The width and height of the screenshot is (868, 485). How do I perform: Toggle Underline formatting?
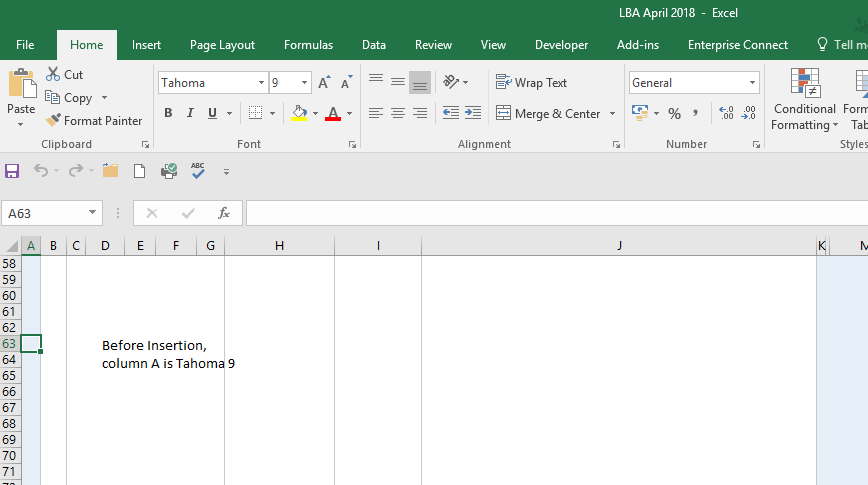tap(212, 113)
